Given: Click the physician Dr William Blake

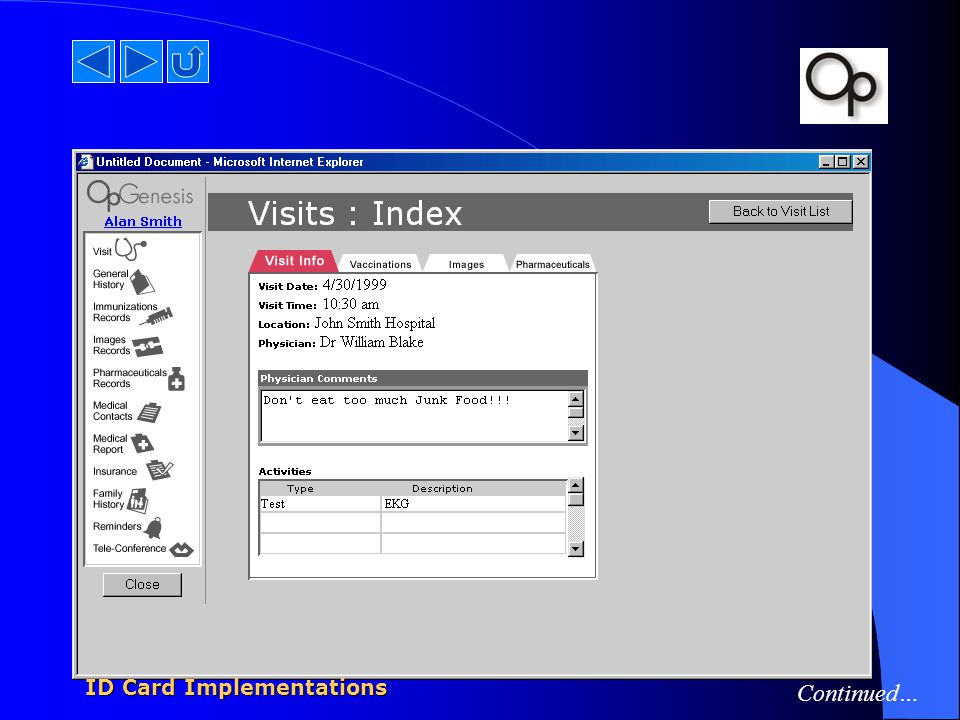Looking at the screenshot, I should [372, 342].
